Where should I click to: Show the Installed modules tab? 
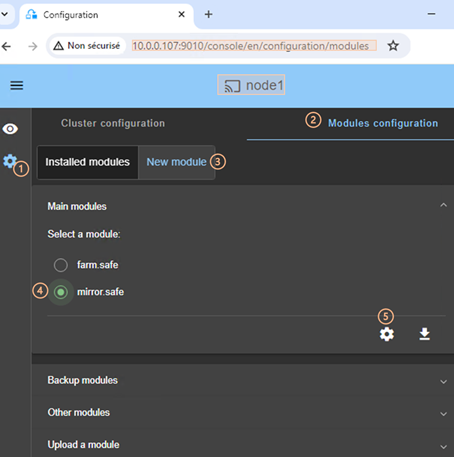[88, 162]
